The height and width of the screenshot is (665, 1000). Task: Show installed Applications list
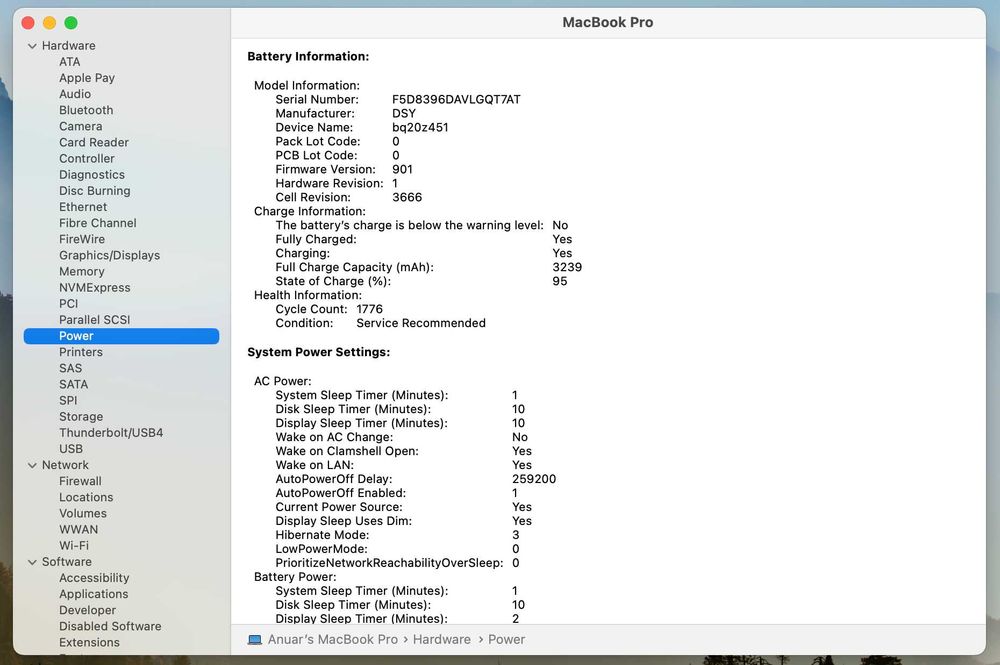[x=94, y=594]
